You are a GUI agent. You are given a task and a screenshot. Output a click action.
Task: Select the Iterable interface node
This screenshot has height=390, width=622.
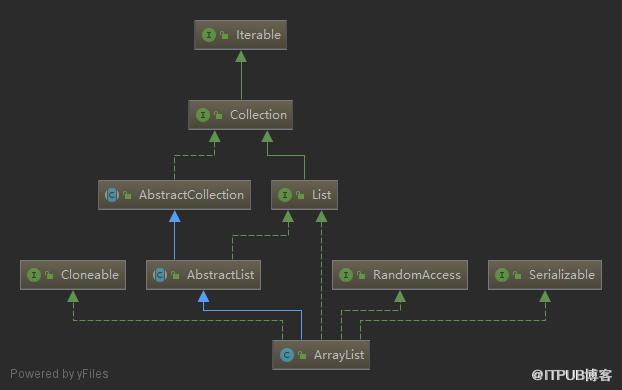tap(240, 35)
